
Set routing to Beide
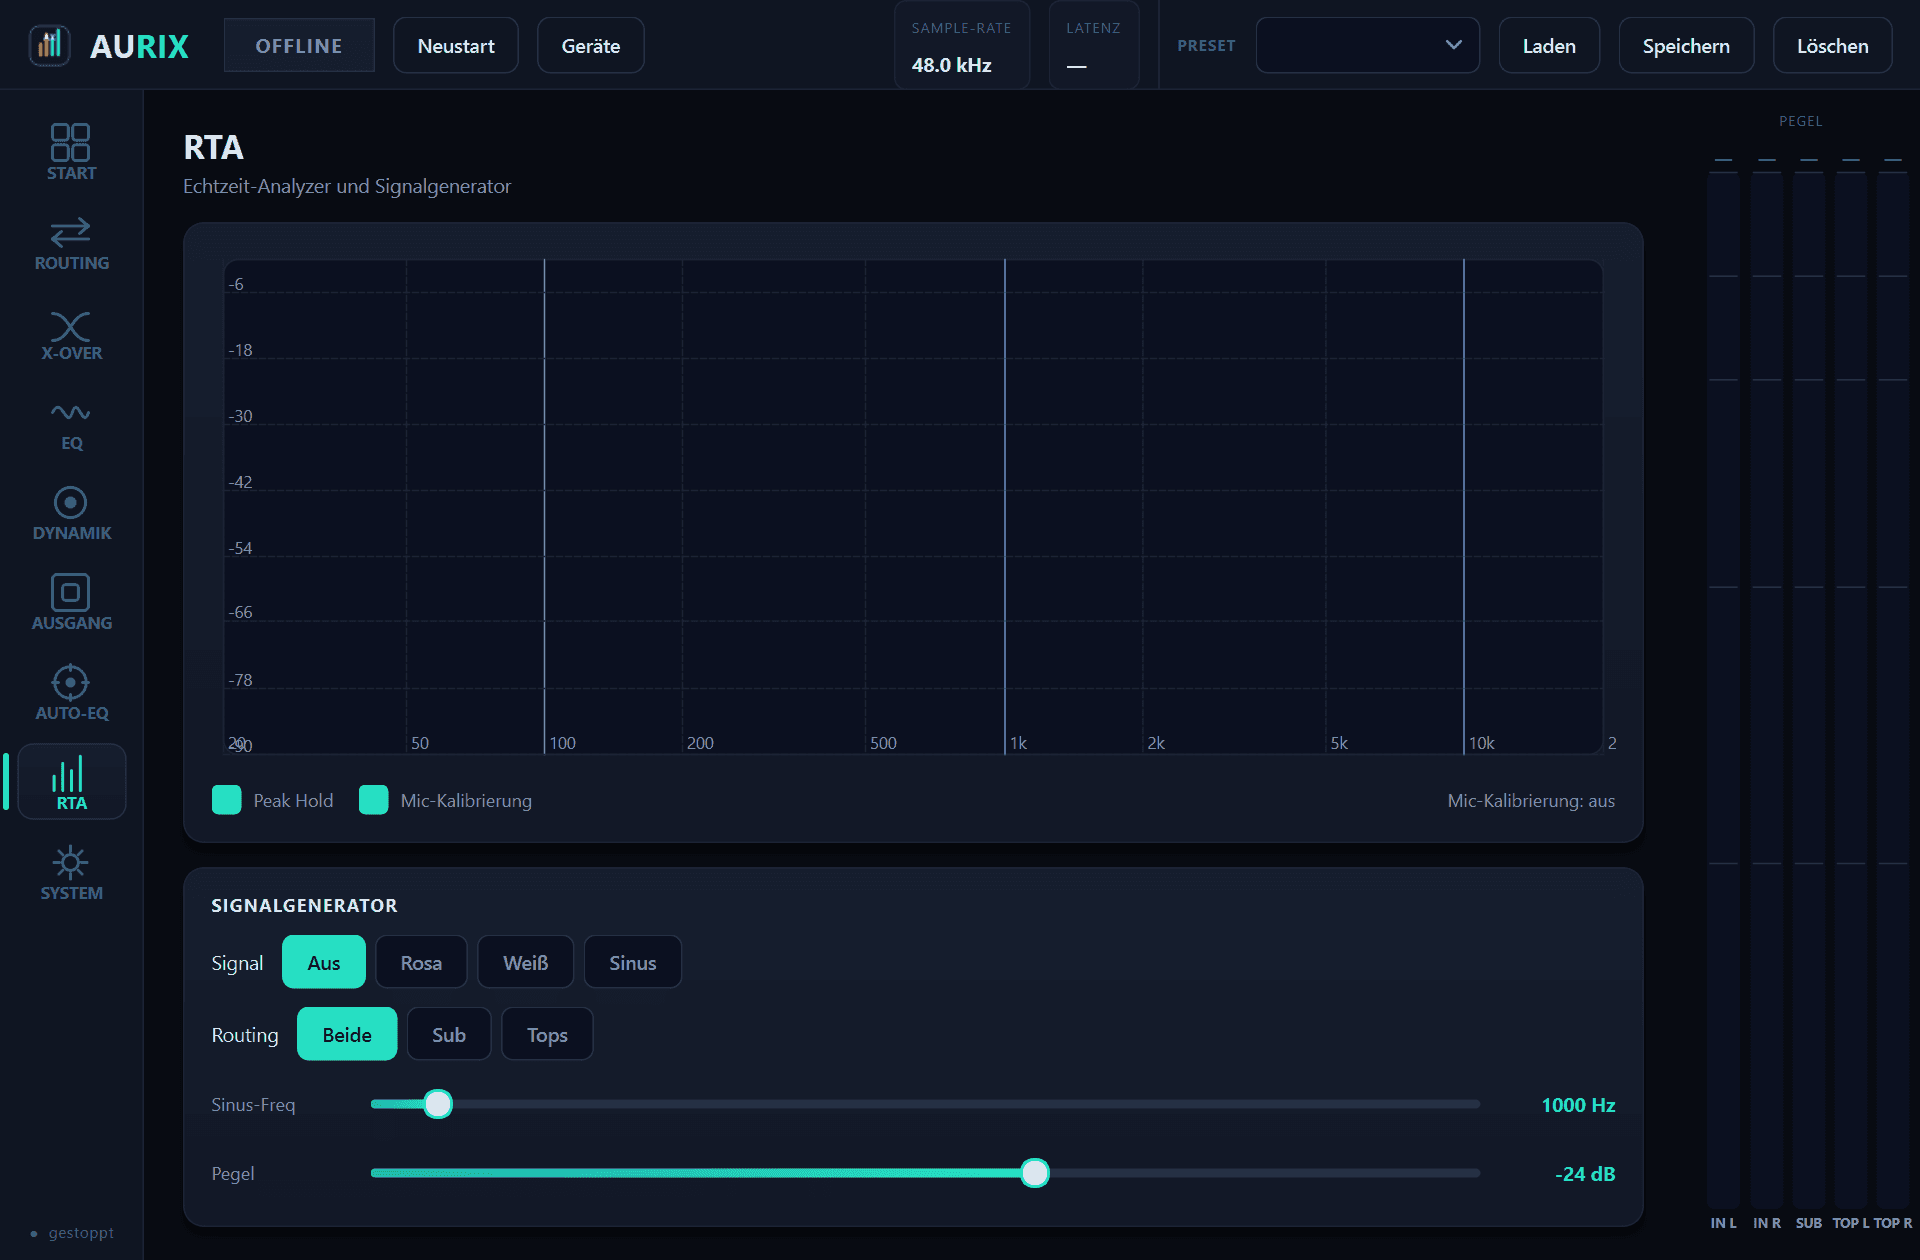click(x=347, y=1034)
